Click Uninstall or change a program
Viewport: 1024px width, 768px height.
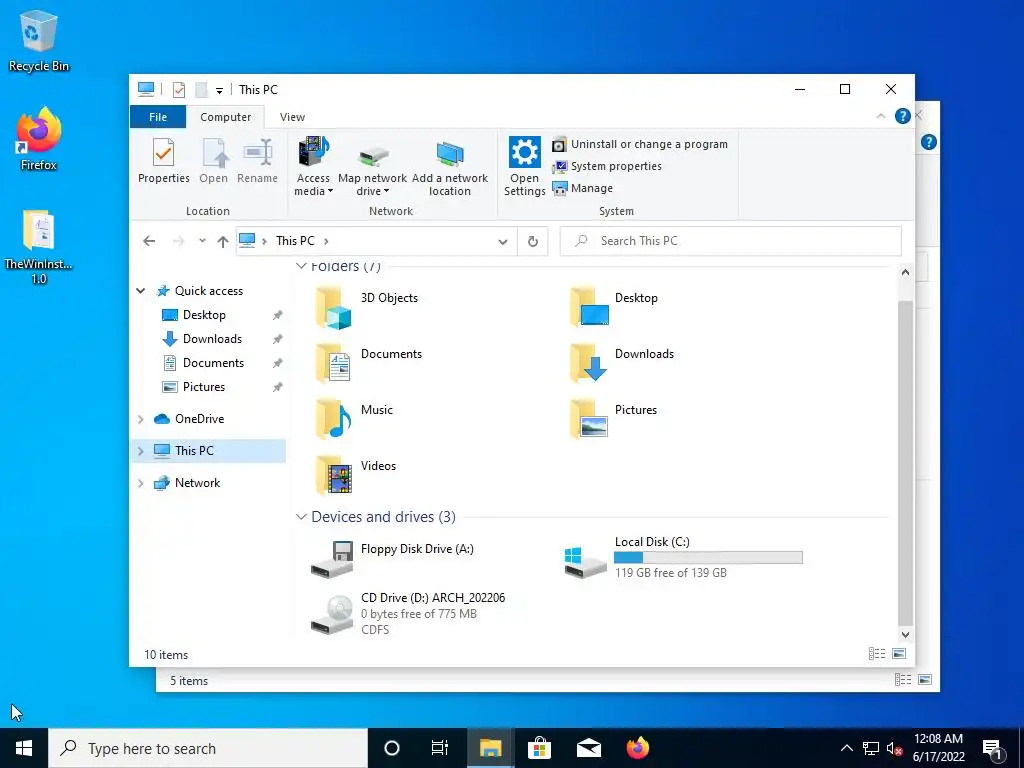point(640,144)
